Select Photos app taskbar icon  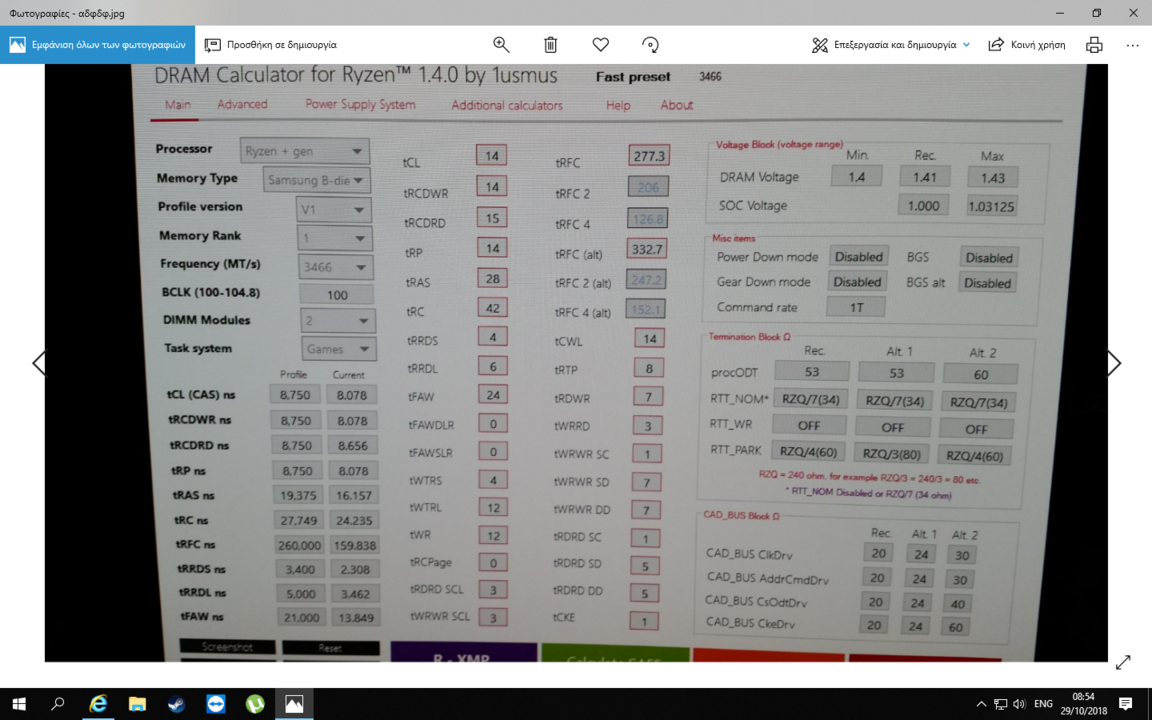294,704
